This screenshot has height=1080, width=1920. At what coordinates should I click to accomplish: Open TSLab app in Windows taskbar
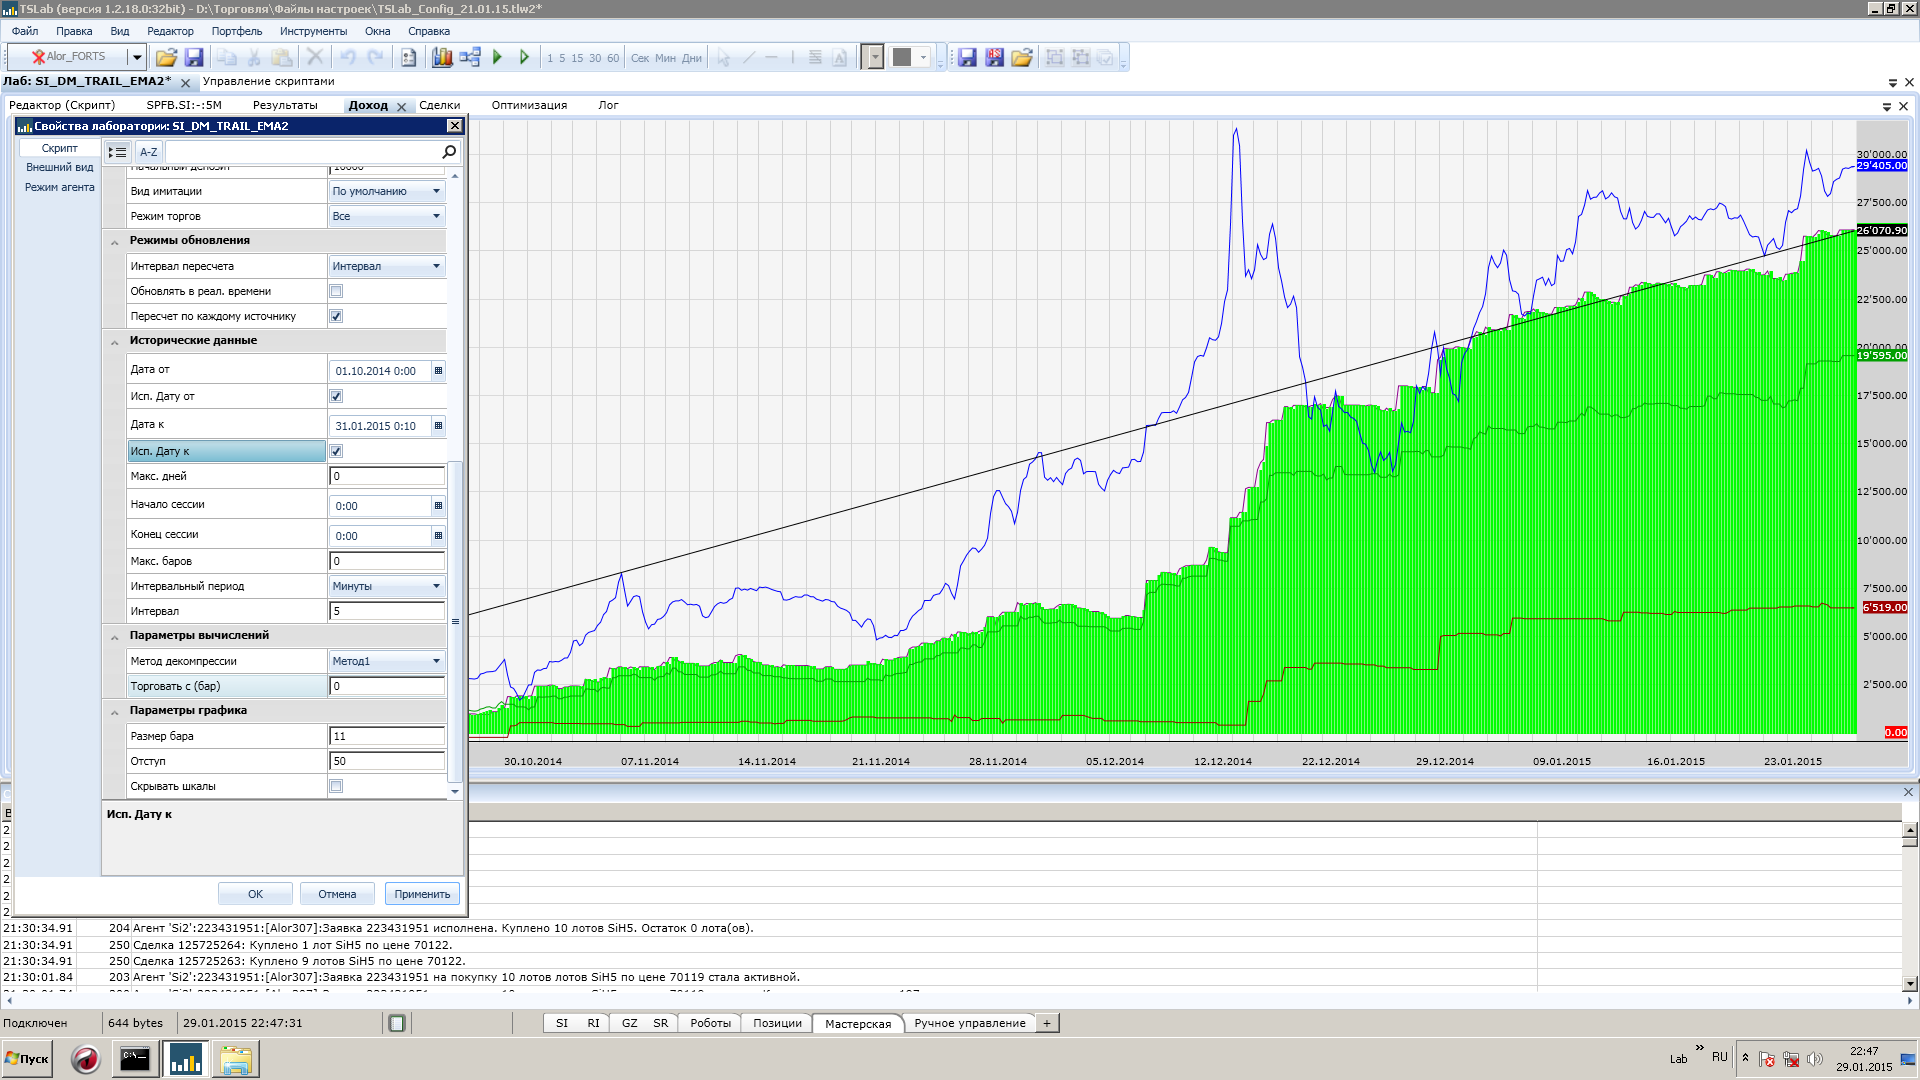pos(186,1059)
